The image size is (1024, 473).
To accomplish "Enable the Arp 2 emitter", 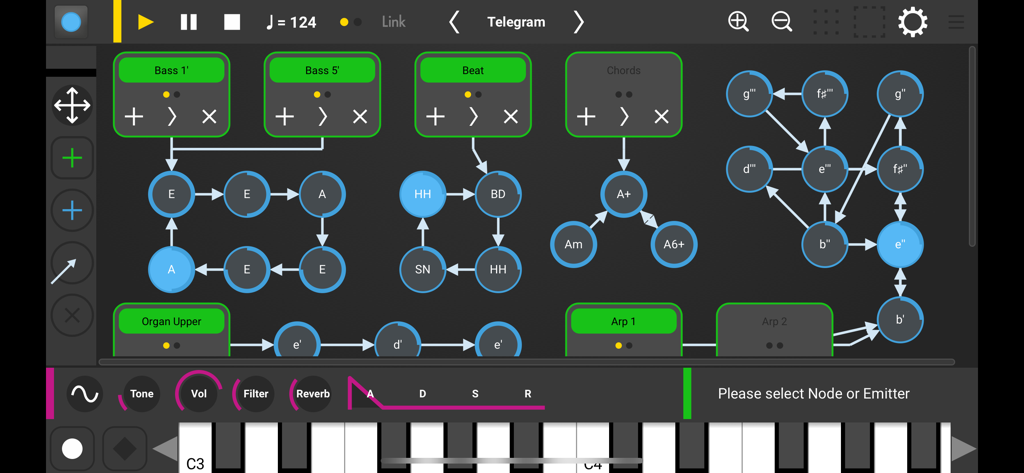I will [775, 321].
